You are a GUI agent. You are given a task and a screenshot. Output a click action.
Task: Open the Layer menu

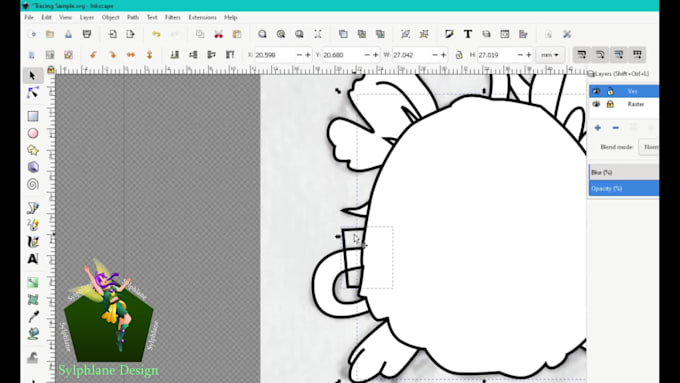[x=87, y=17]
